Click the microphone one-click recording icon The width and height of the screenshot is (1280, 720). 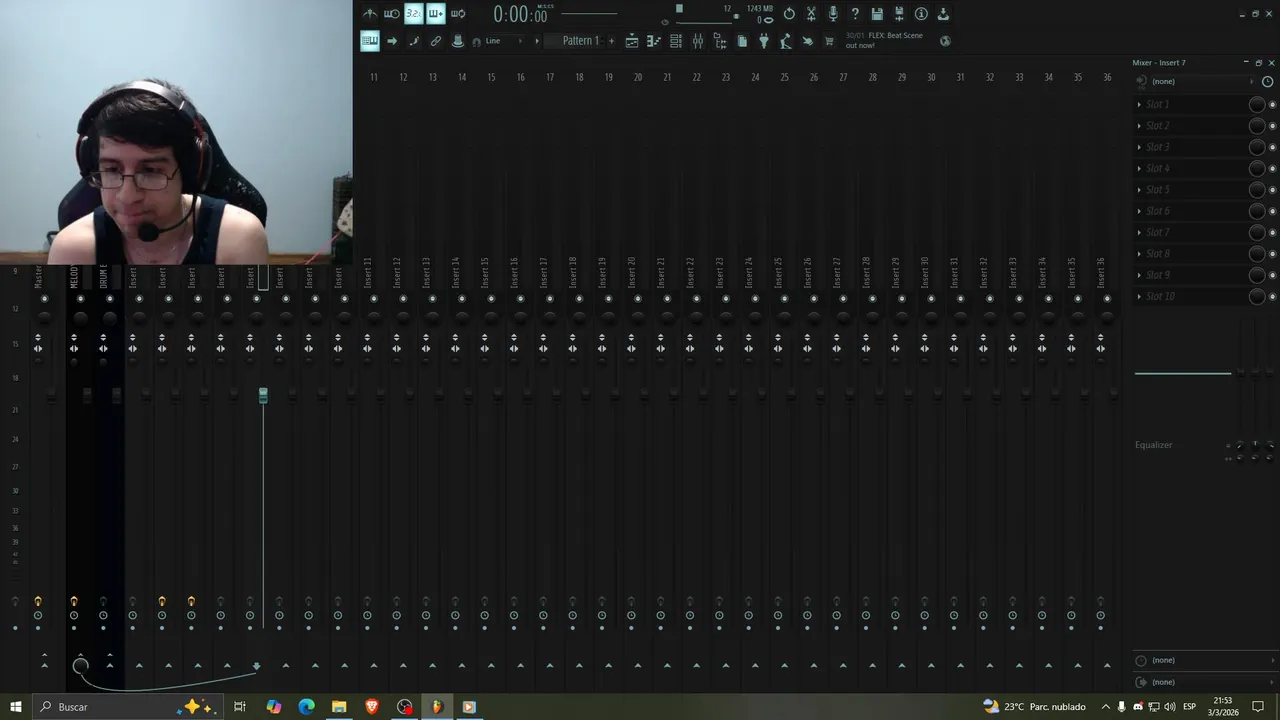tap(833, 14)
